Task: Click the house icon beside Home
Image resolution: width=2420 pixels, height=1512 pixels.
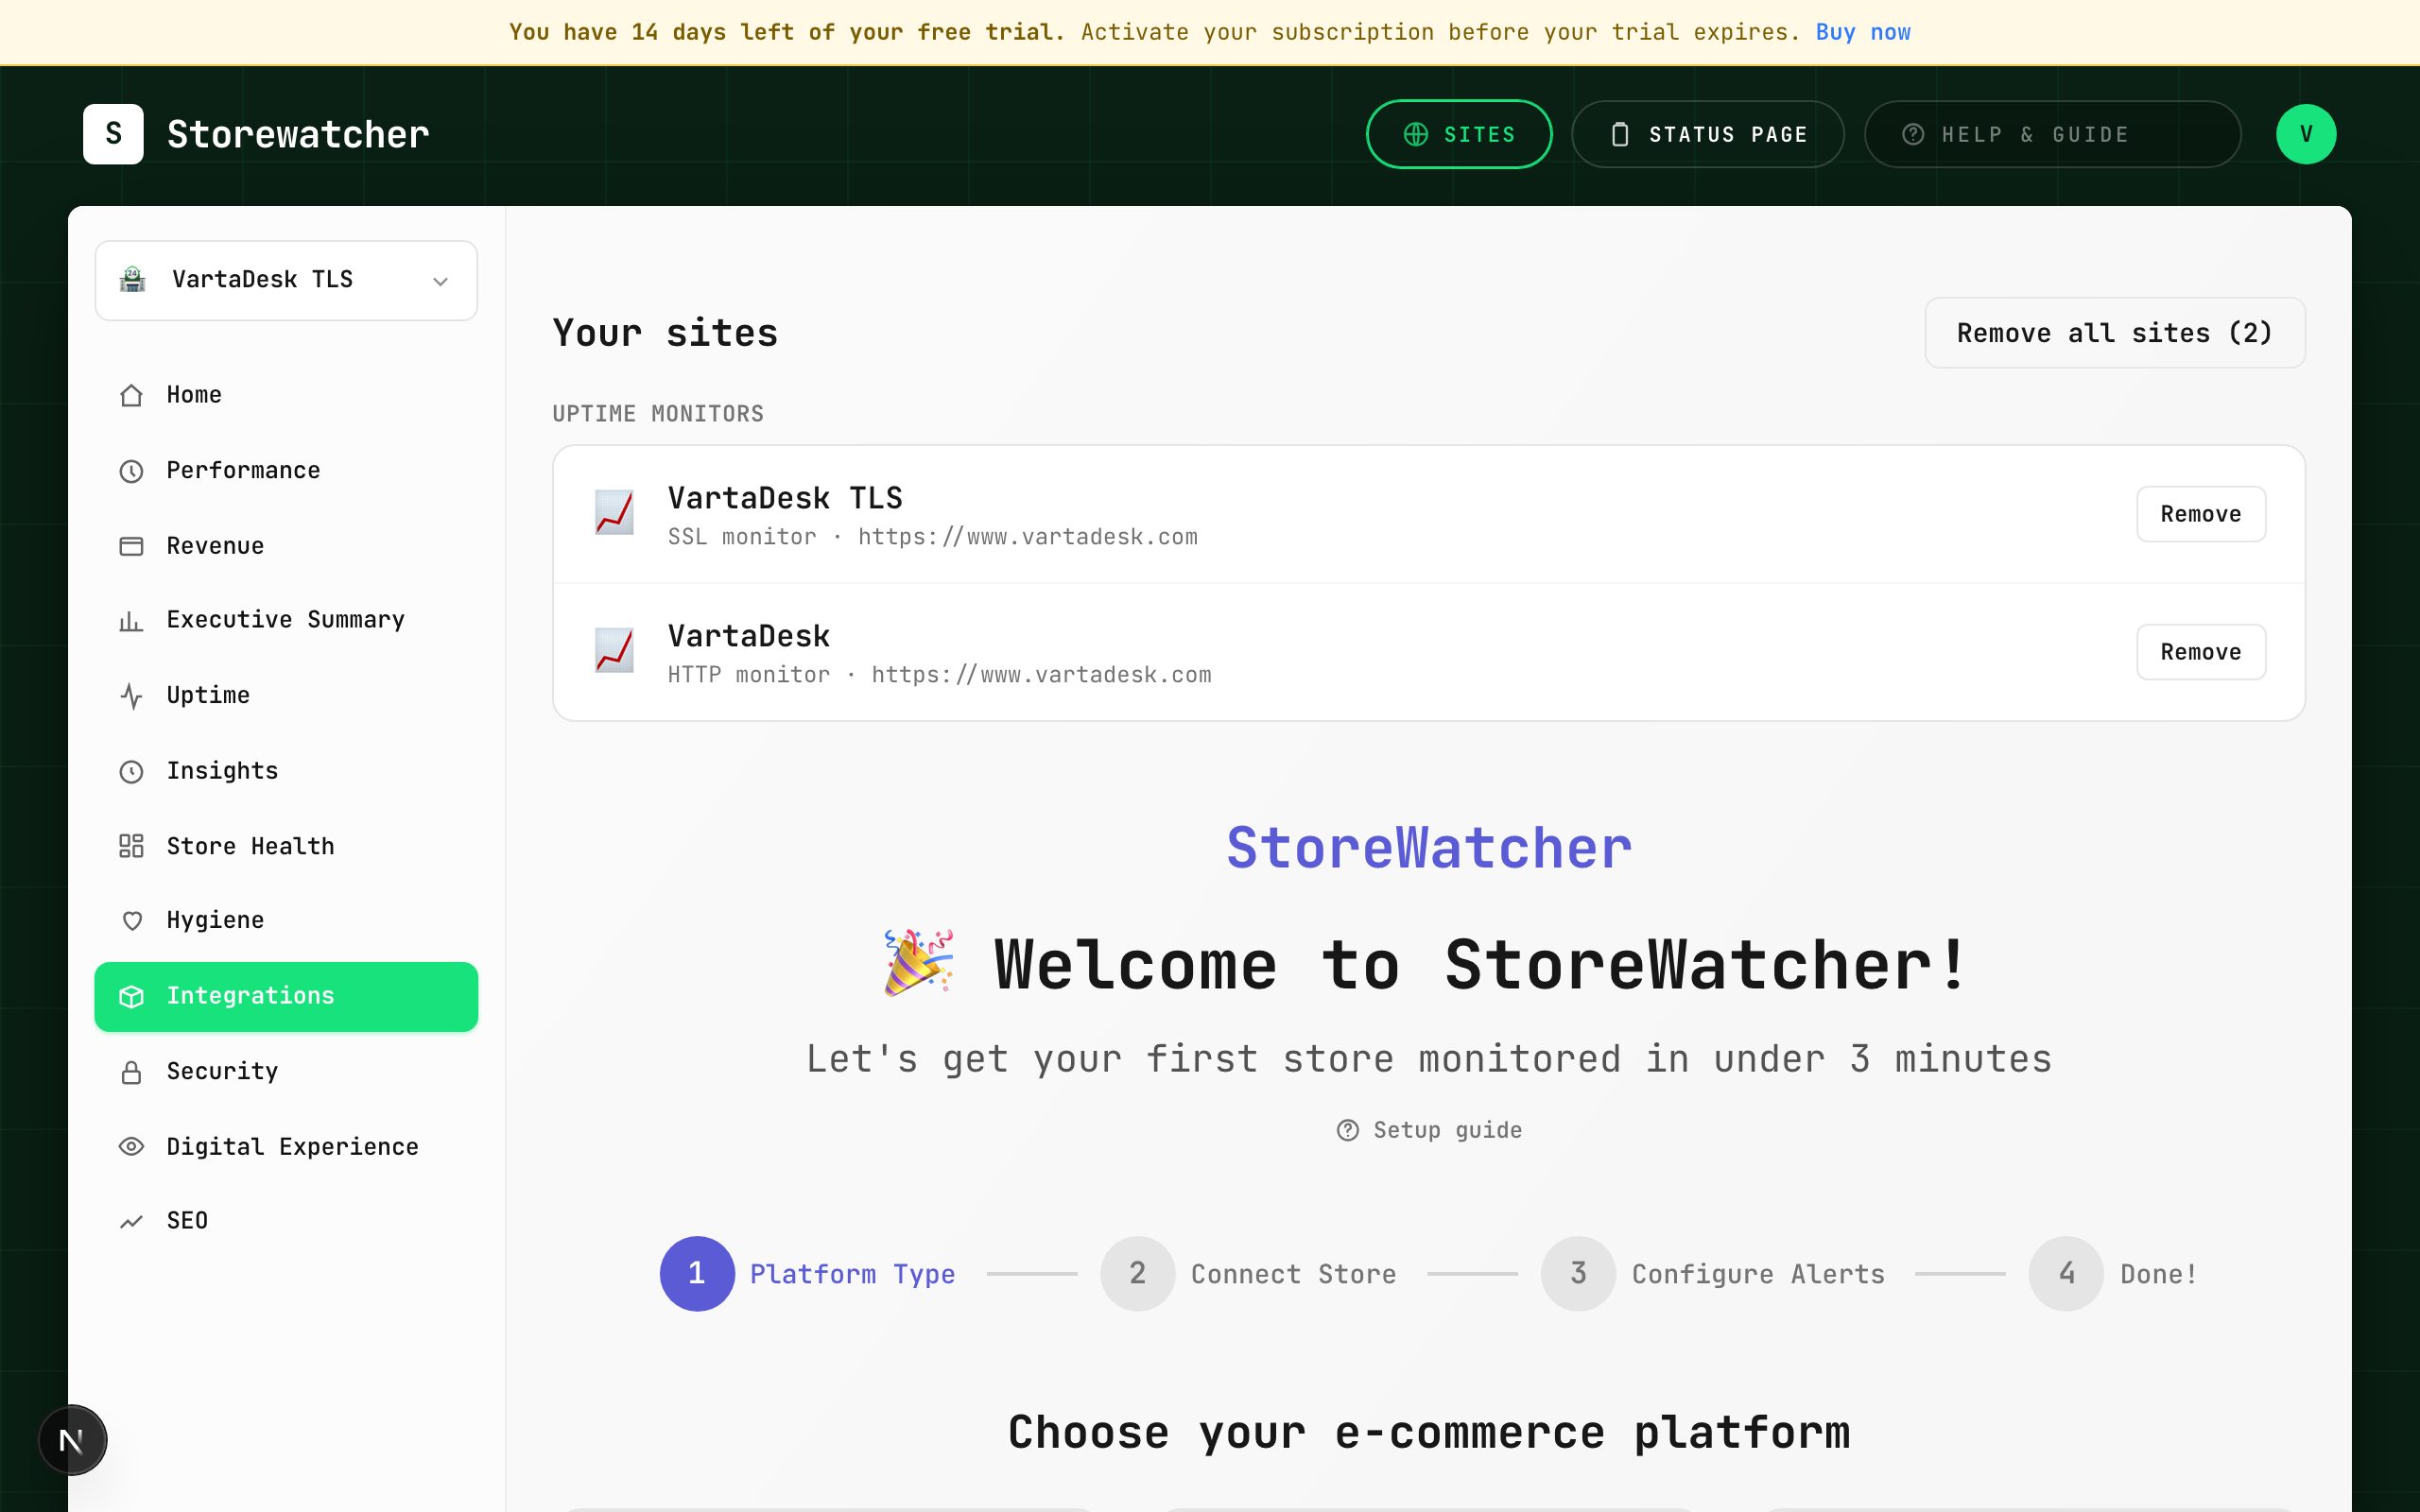Action: click(x=131, y=395)
